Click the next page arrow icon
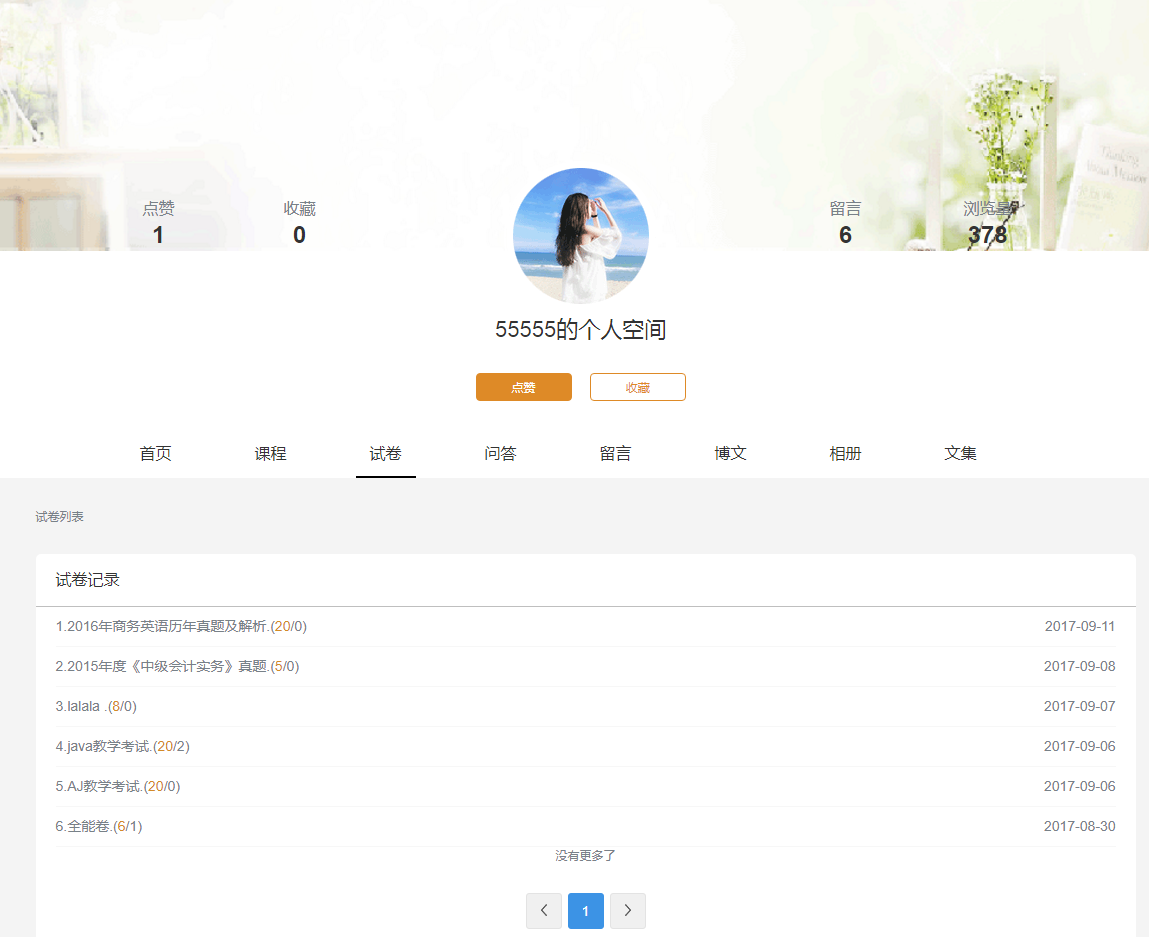Viewport: 1149px width, 937px height. click(627, 910)
